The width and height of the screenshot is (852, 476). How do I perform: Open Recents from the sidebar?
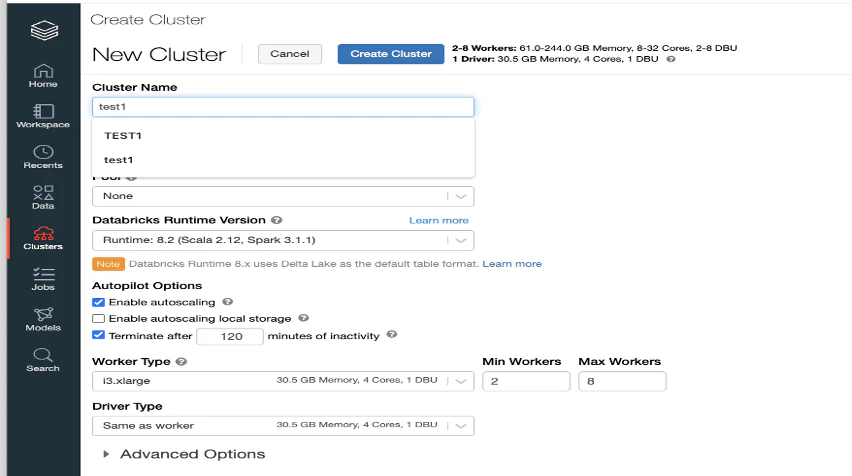[x=43, y=157]
